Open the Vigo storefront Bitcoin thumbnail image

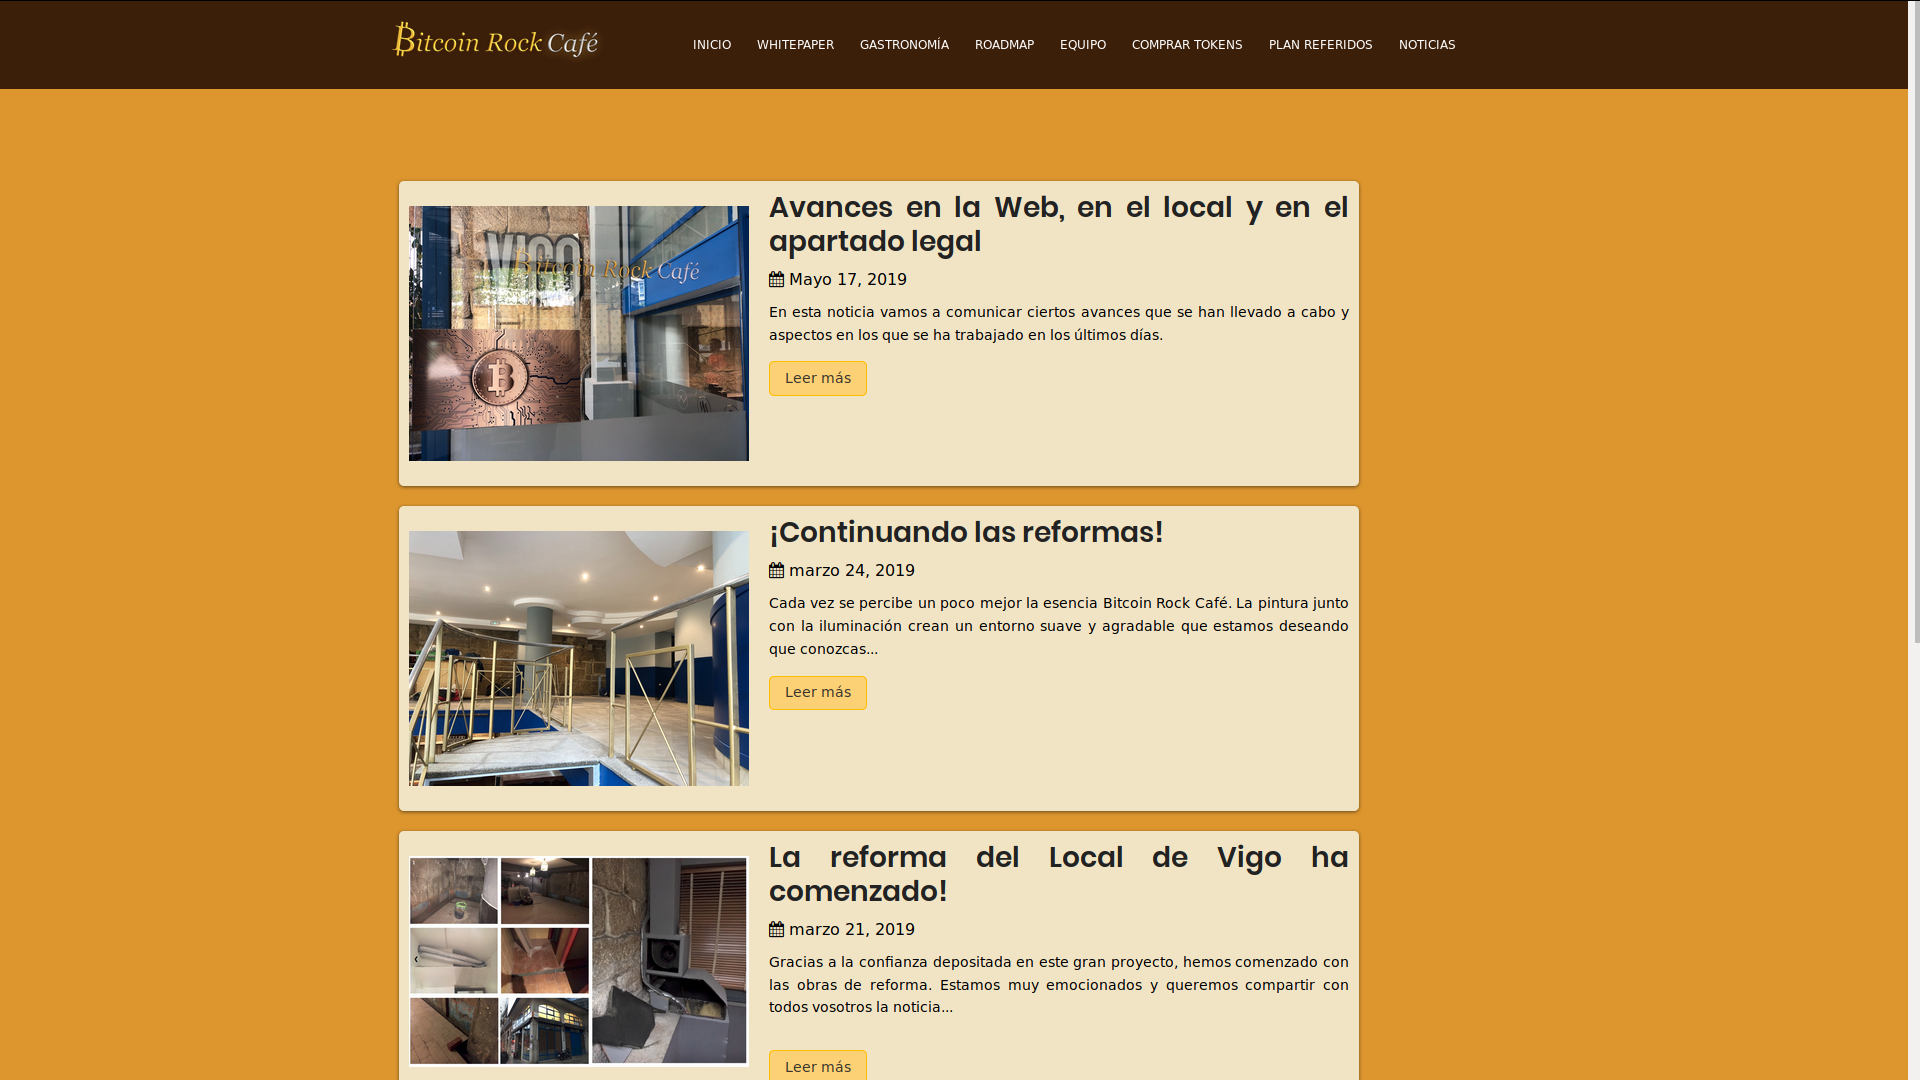pyautogui.click(x=578, y=333)
